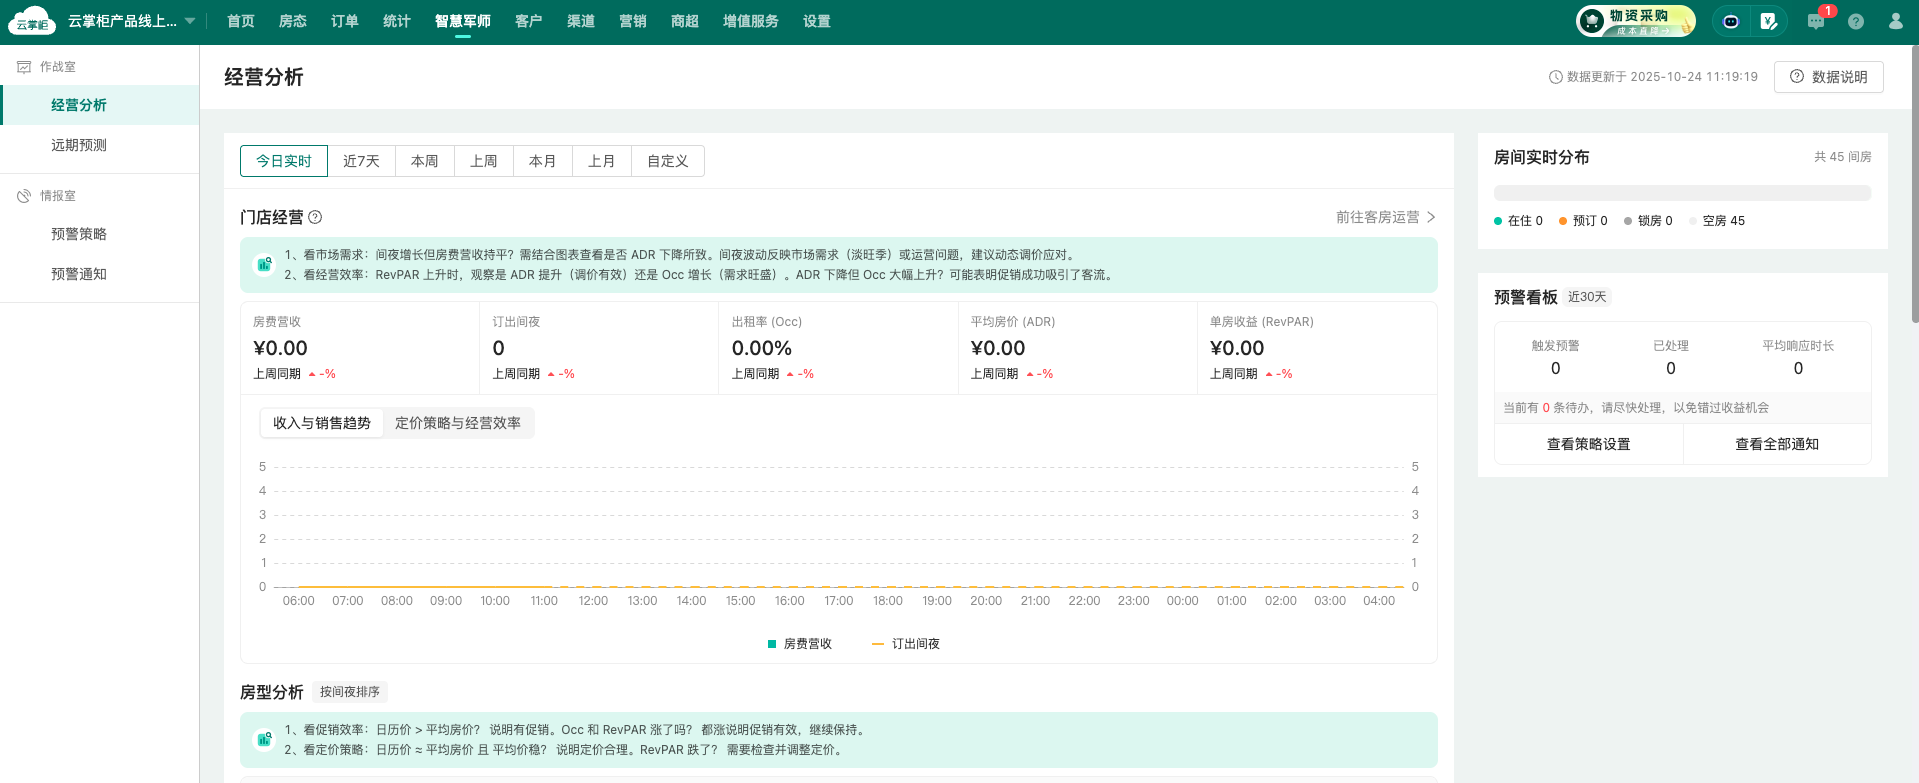This screenshot has height=783, width=1919.
Task: Click the help question mark in header
Action: pyautogui.click(x=1856, y=21)
